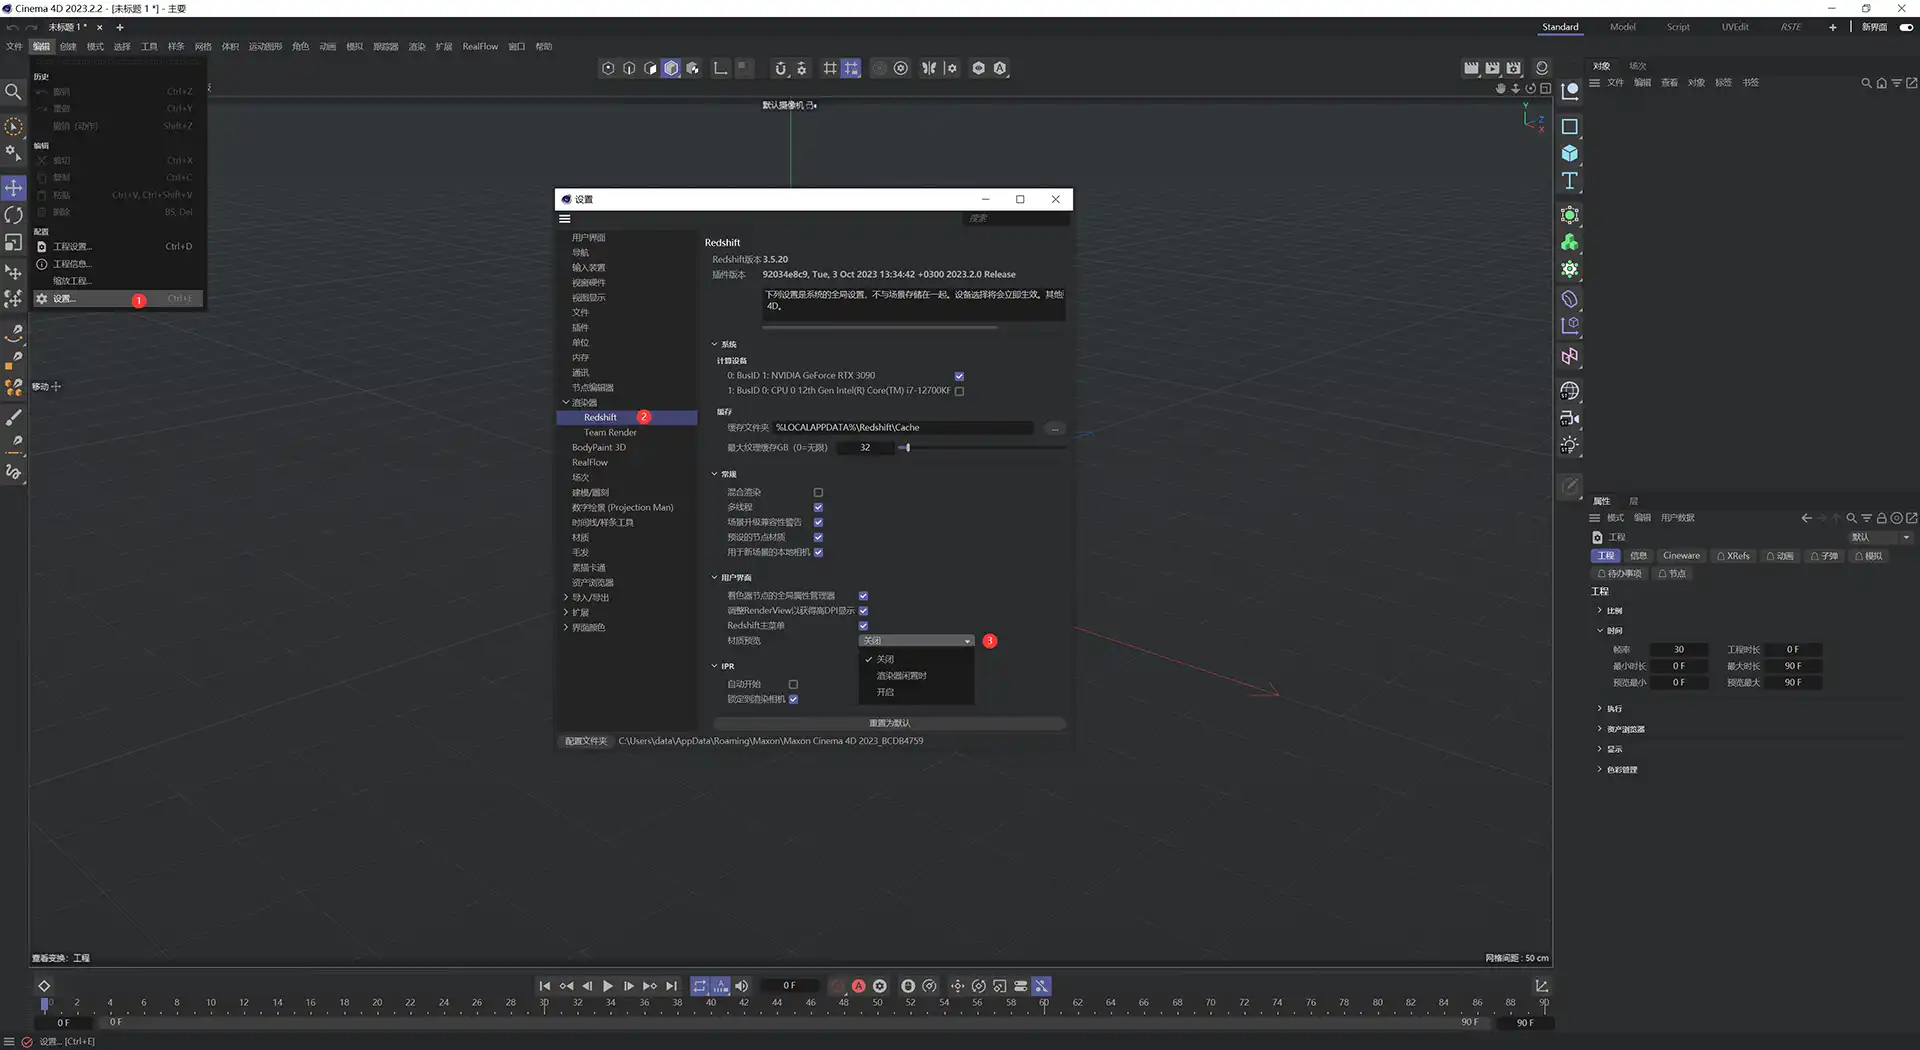Open the RealFlow menu in menu bar
1920x1050 pixels.
click(x=480, y=46)
